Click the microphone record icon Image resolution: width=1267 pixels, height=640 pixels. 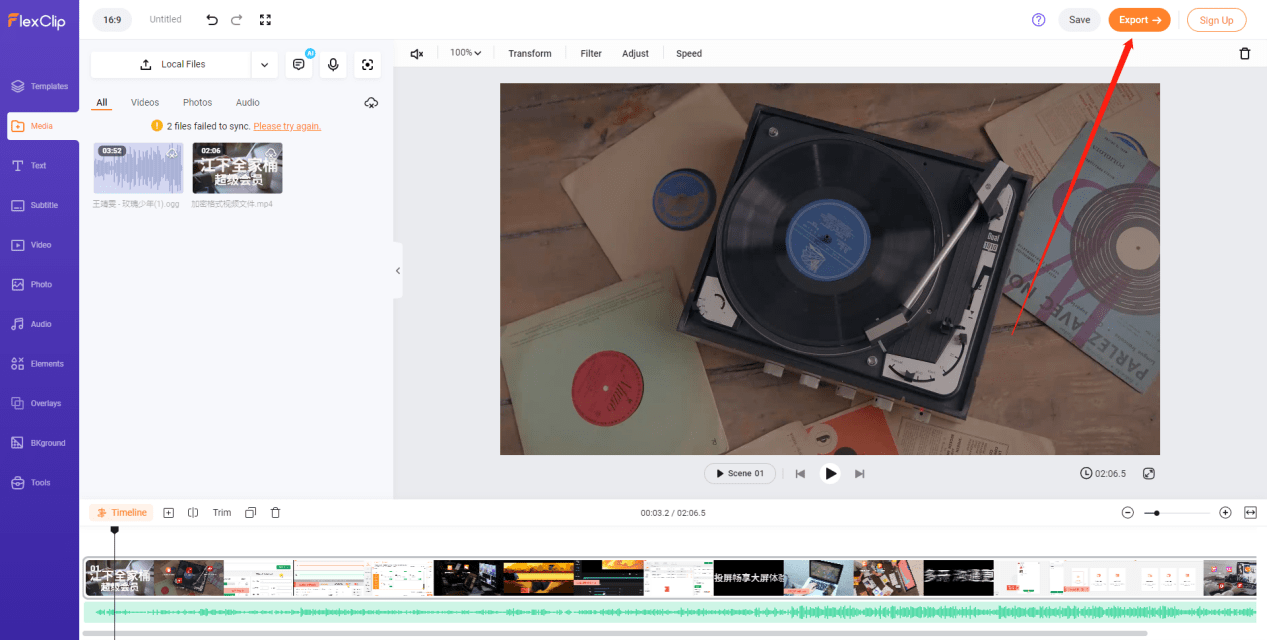333,64
